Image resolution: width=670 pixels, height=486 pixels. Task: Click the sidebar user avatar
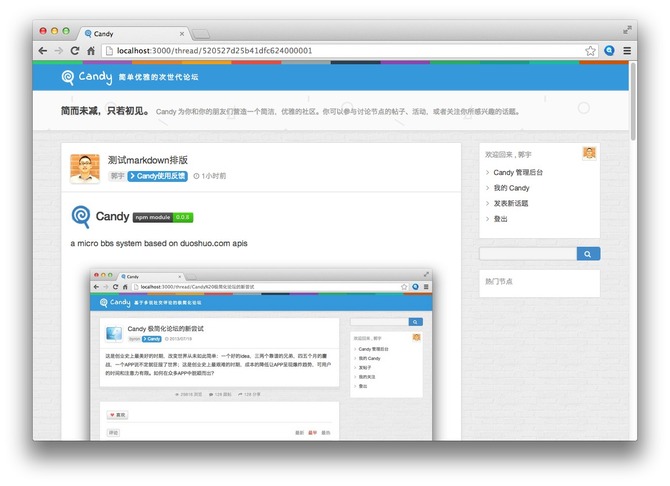[x=589, y=153]
